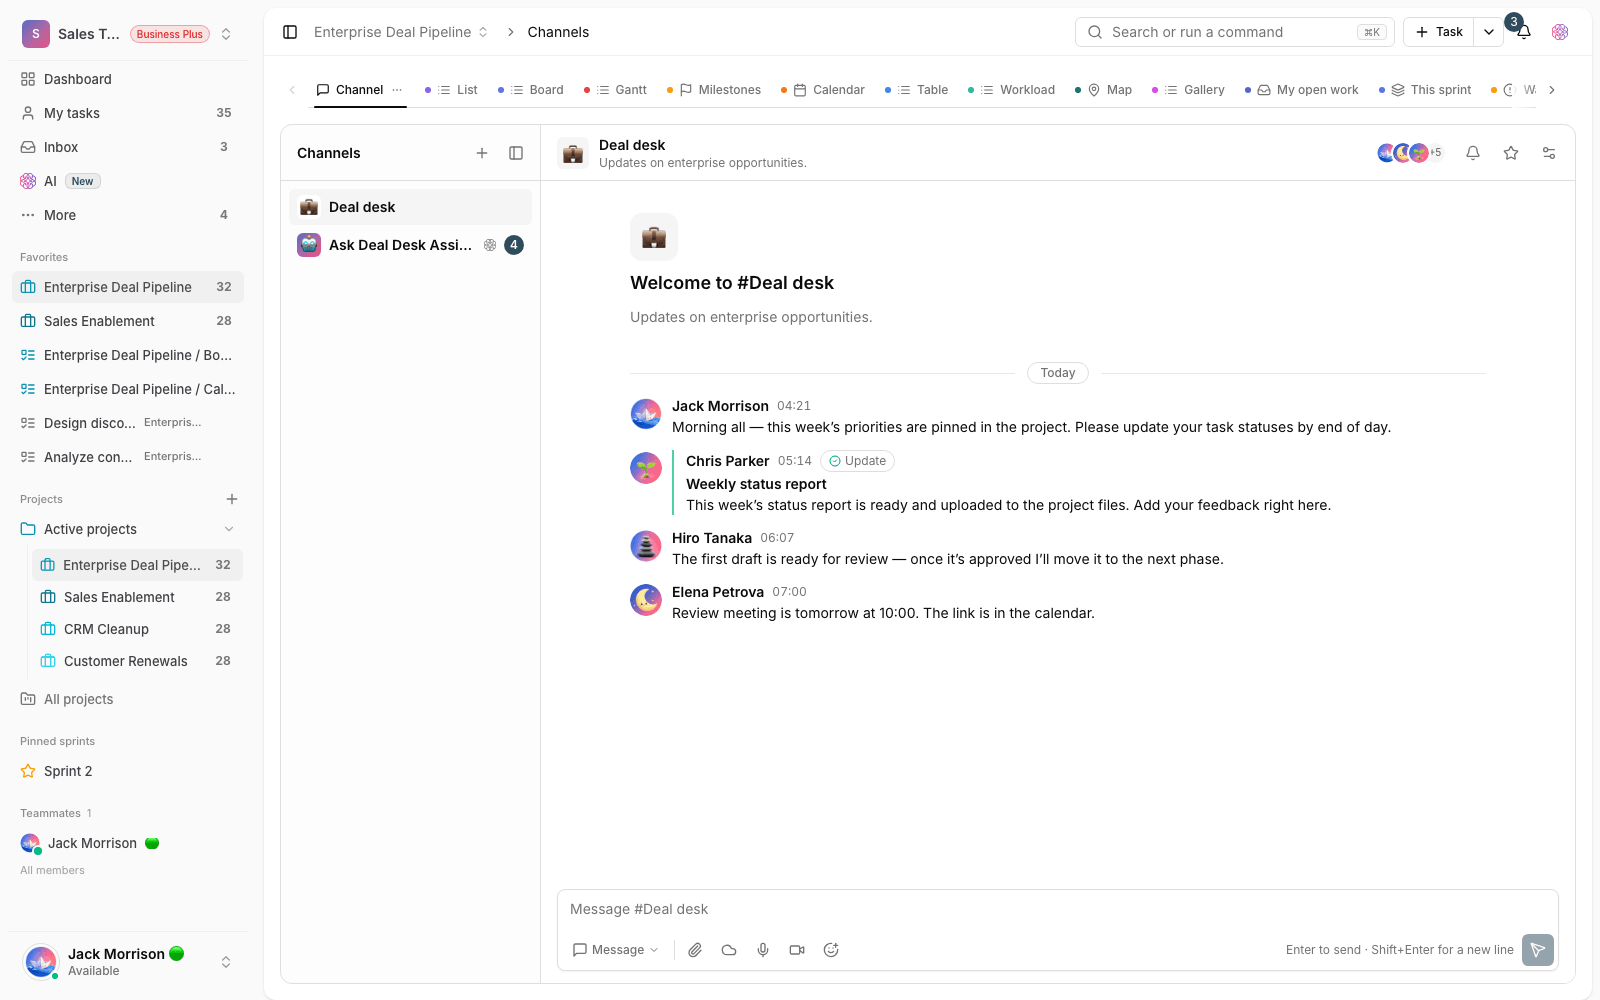The height and width of the screenshot is (1000, 1600).
Task: Click the Update tag on Chris Parker's message
Action: [857, 461]
